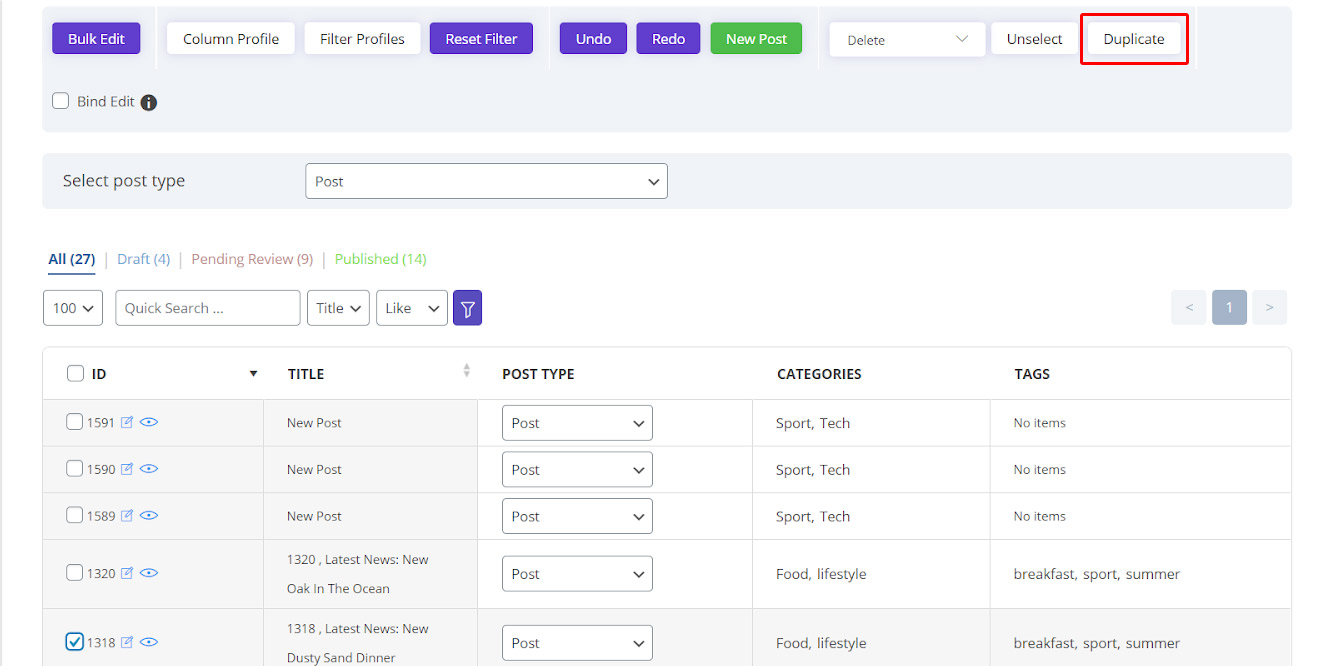1330x666 pixels.
Task: Filter by Published (14) tab
Action: 380,259
